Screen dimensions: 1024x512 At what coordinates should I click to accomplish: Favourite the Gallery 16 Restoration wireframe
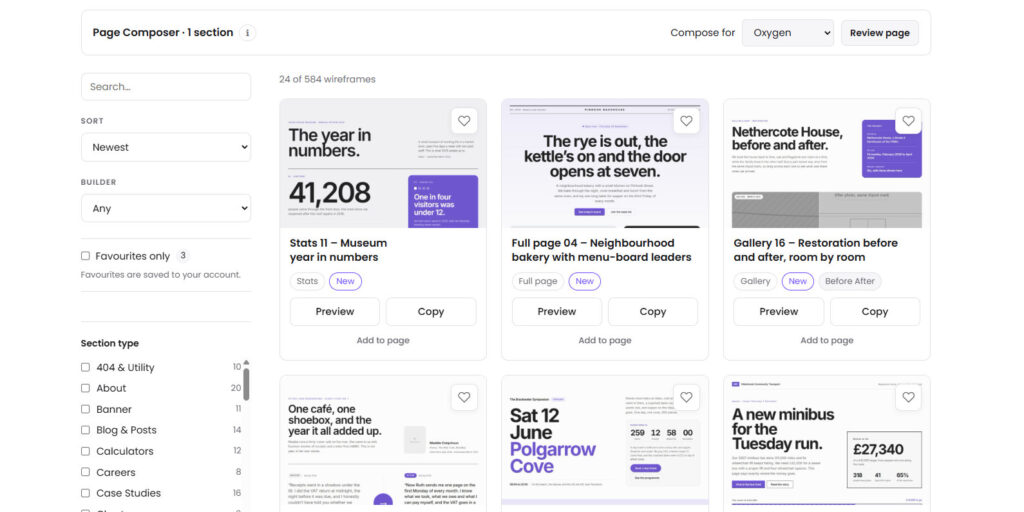point(908,121)
